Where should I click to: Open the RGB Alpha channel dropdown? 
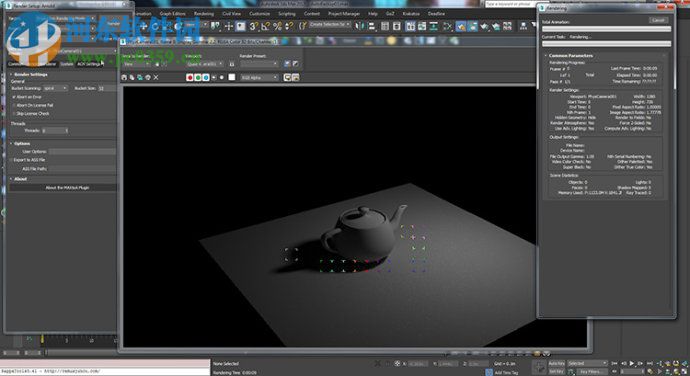[259, 77]
